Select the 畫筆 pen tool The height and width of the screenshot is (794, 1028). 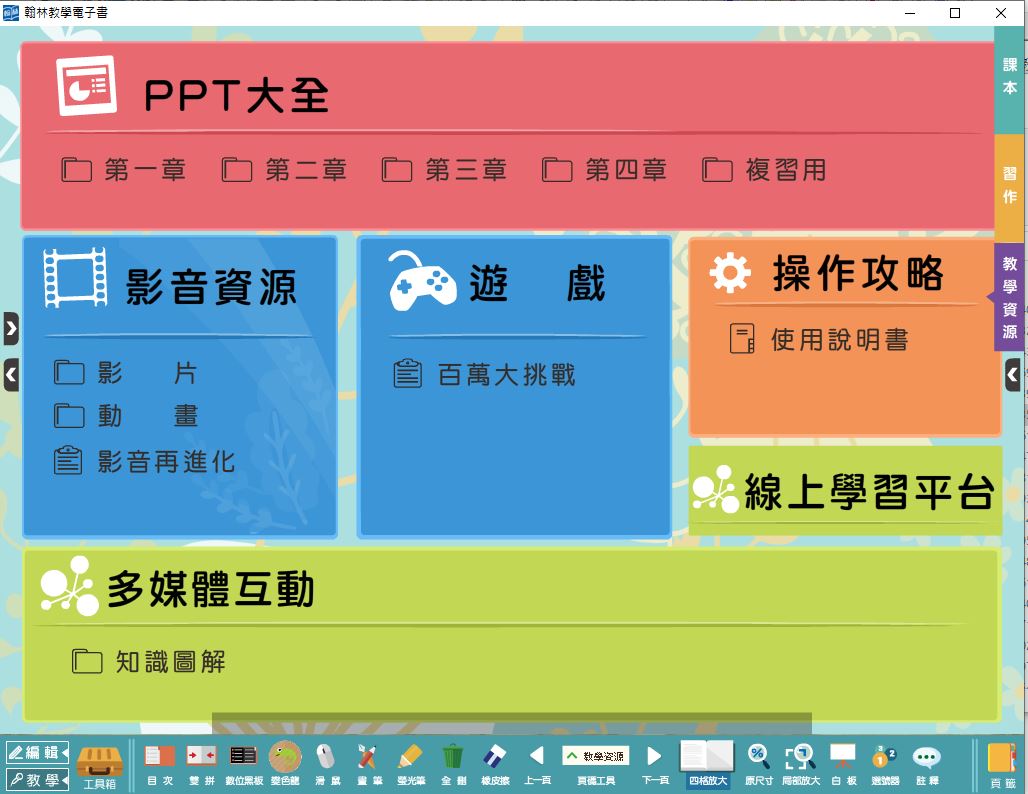pos(367,763)
